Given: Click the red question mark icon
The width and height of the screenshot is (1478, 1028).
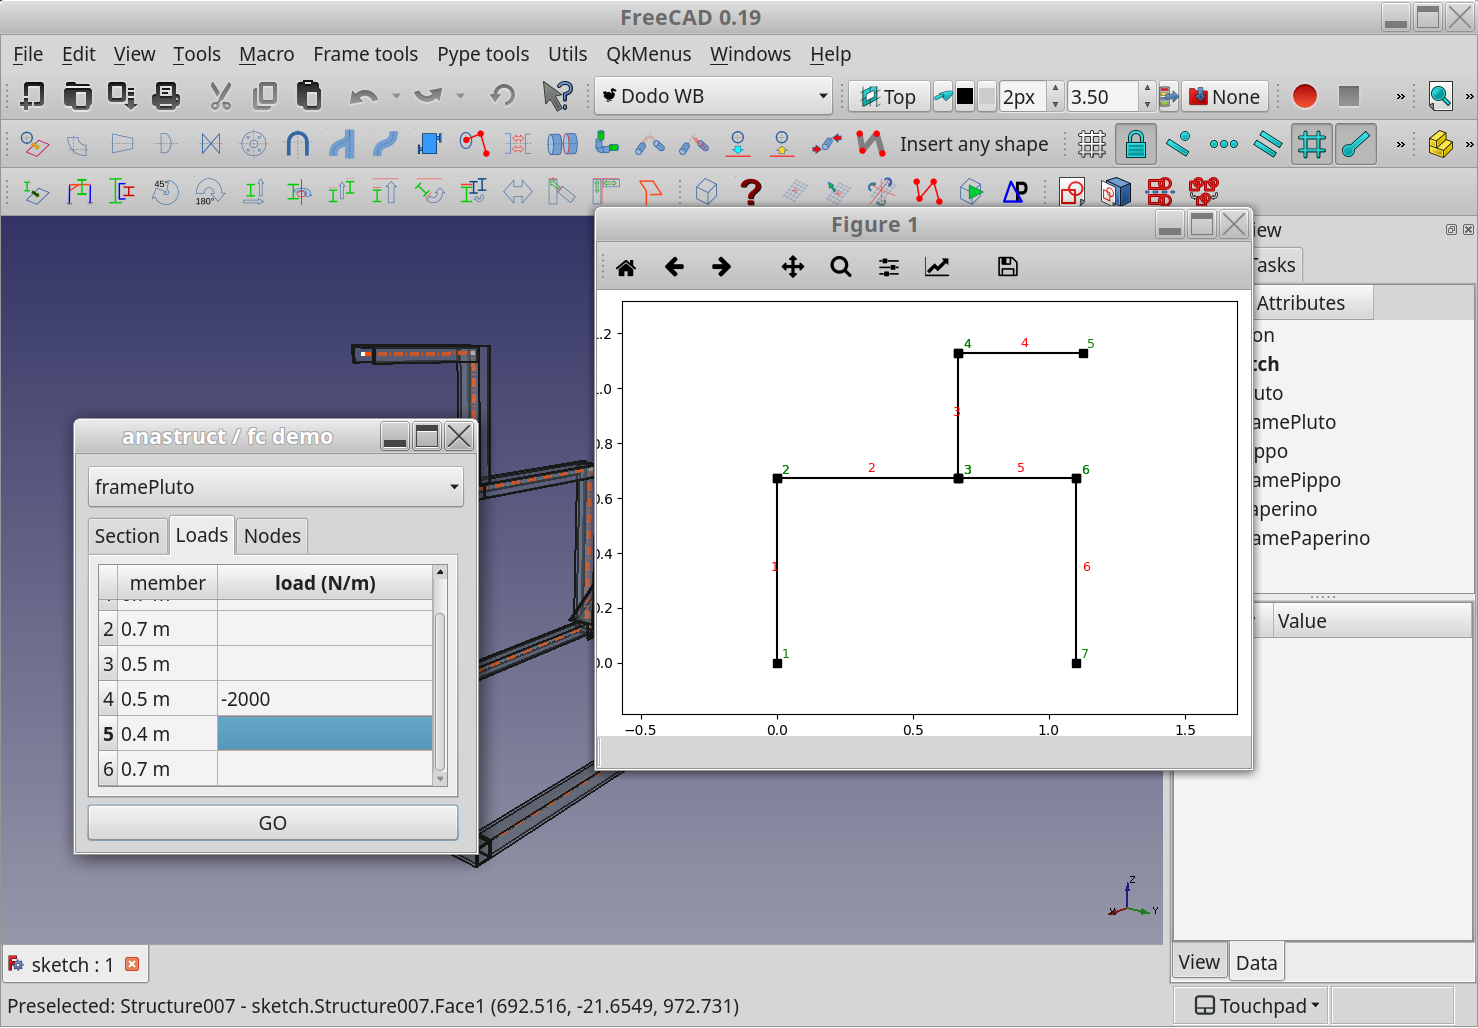Looking at the screenshot, I should point(751,191).
